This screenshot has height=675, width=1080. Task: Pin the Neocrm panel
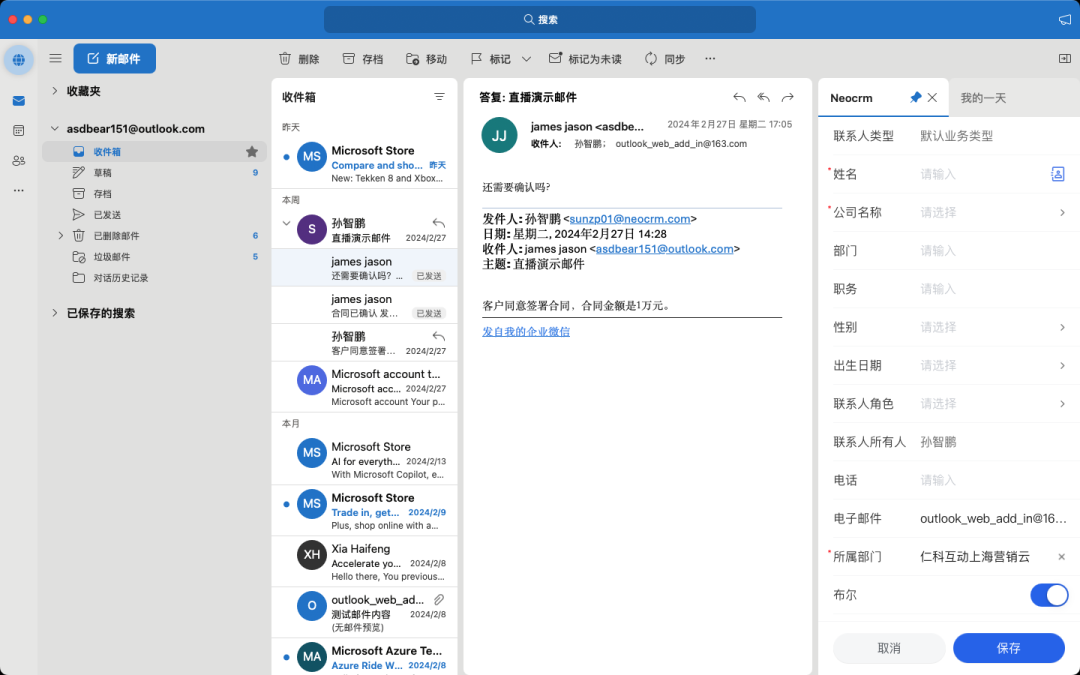tap(915, 98)
